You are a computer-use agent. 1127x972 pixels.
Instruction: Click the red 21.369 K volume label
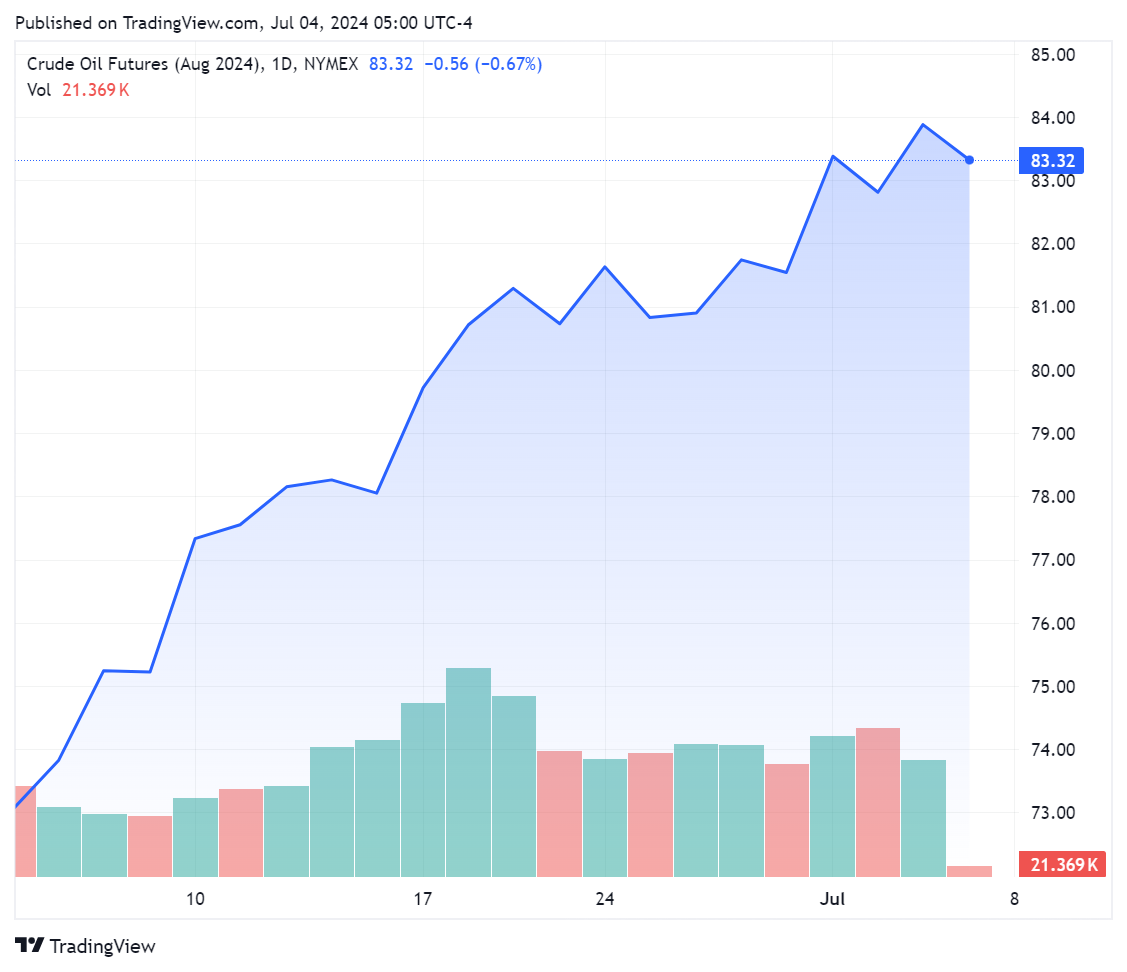coord(1062,864)
